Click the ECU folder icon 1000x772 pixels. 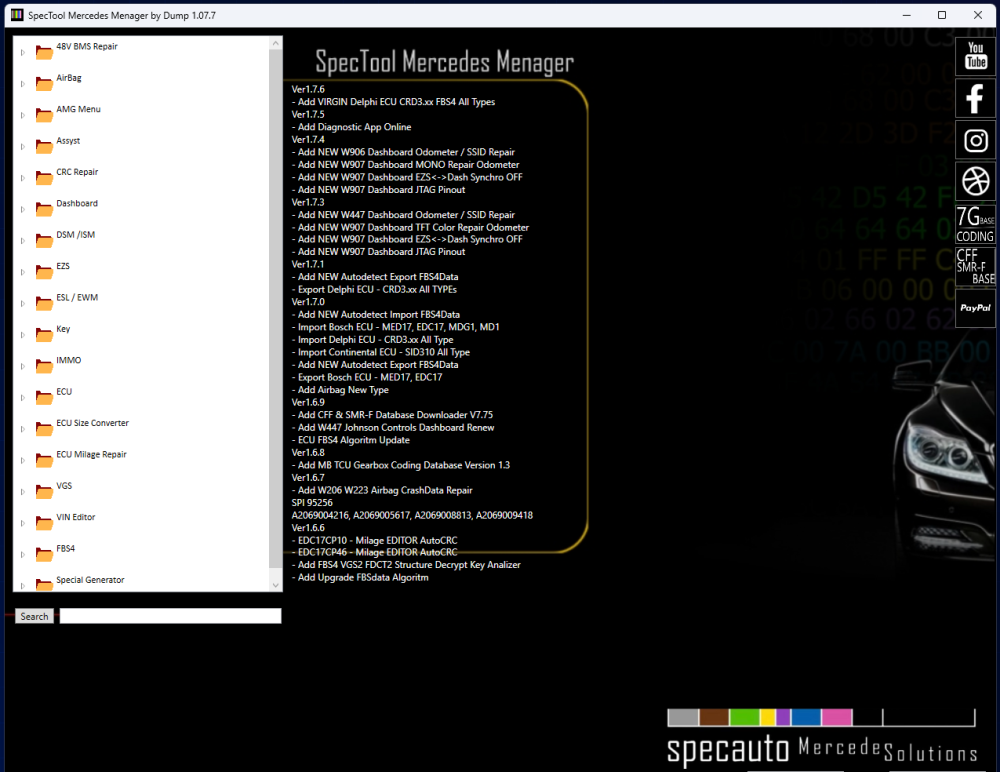coord(44,397)
